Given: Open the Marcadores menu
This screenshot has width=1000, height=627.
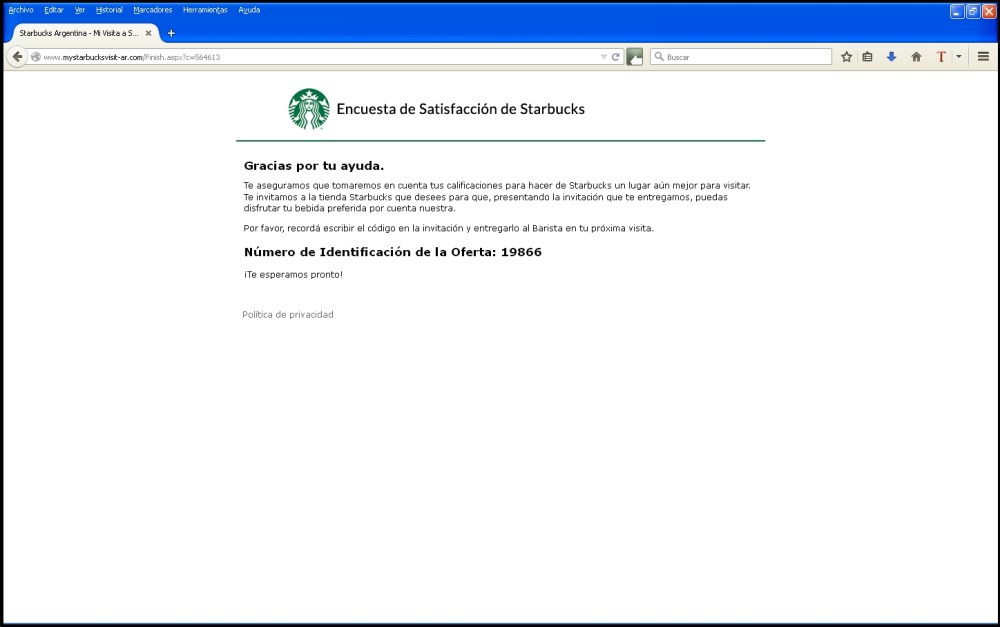Looking at the screenshot, I should [x=152, y=10].
